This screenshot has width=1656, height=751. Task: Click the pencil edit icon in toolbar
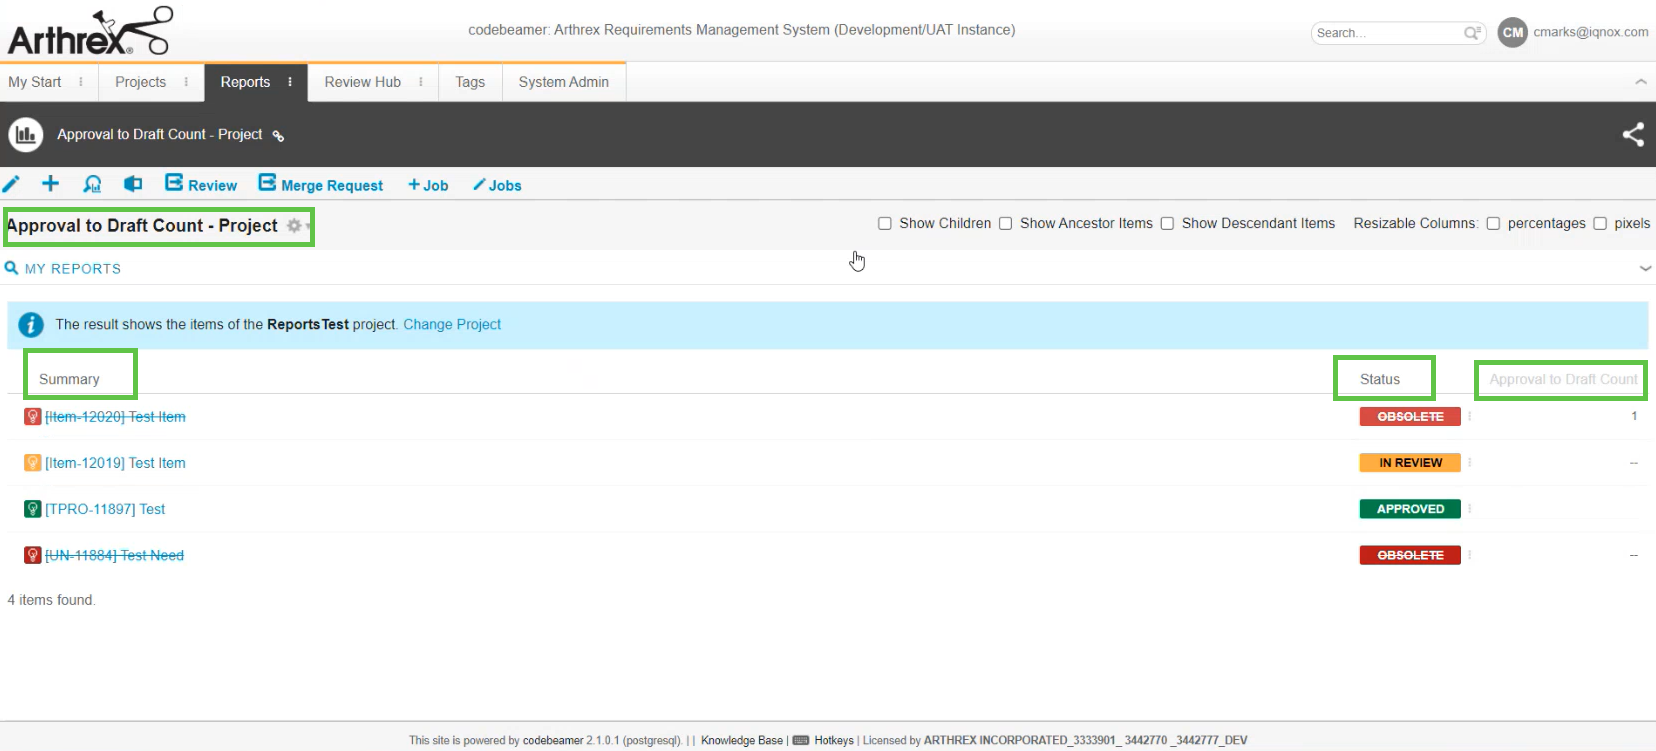click(x=11, y=184)
